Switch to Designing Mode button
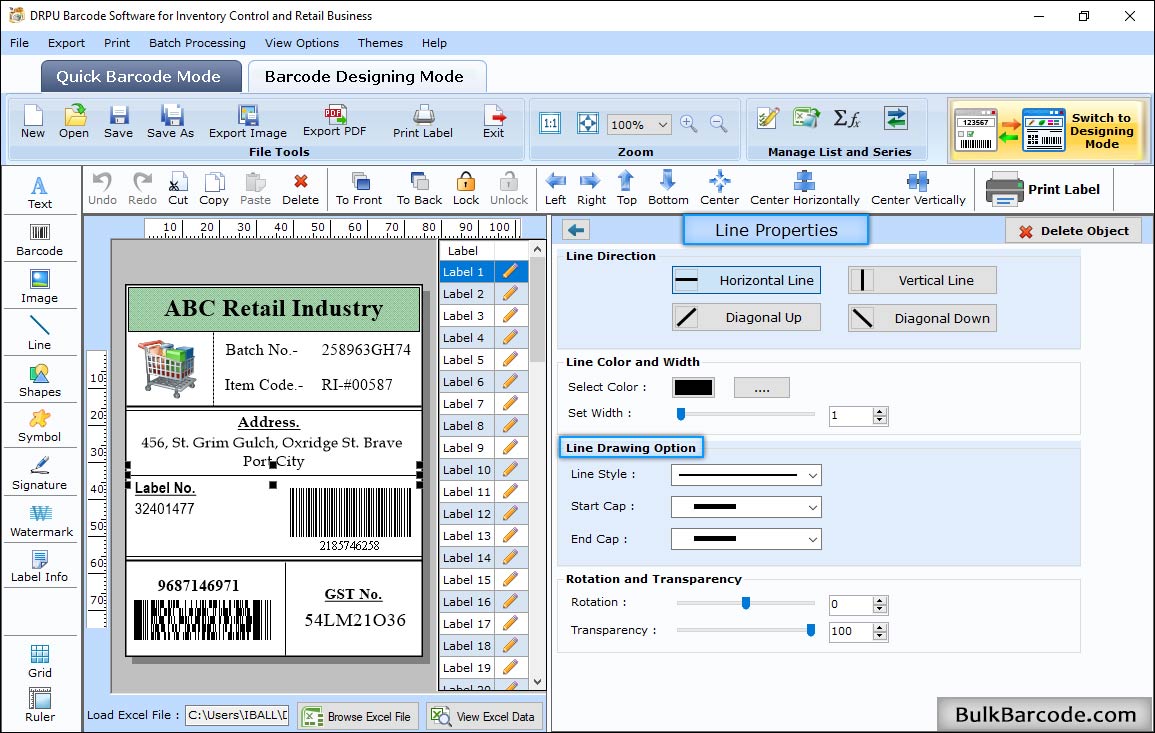The width and height of the screenshot is (1155, 733). (1048, 130)
